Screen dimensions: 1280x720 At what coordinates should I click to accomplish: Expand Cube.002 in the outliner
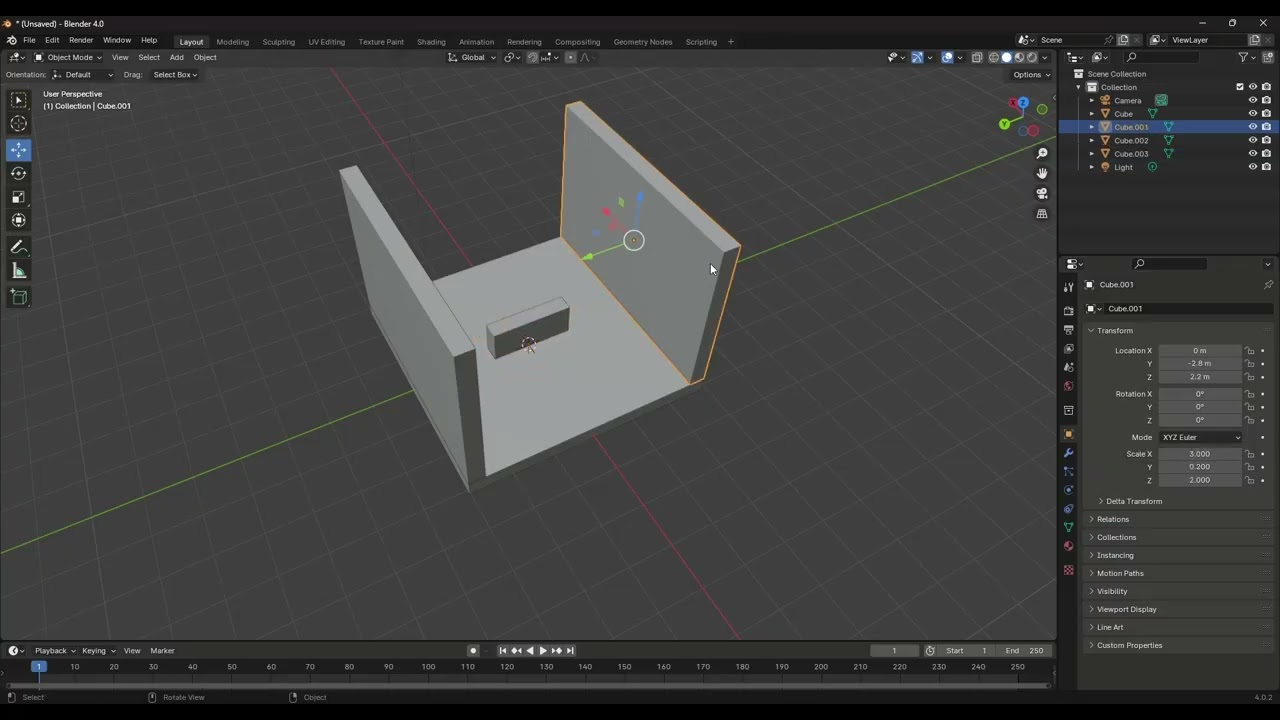(1091, 141)
